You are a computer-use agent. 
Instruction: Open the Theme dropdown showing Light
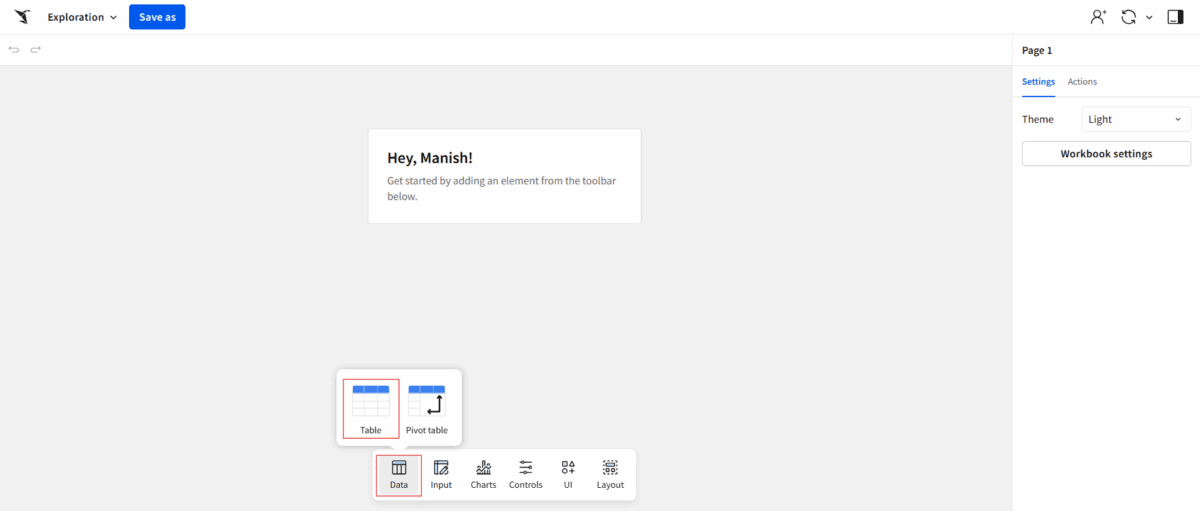1136,119
